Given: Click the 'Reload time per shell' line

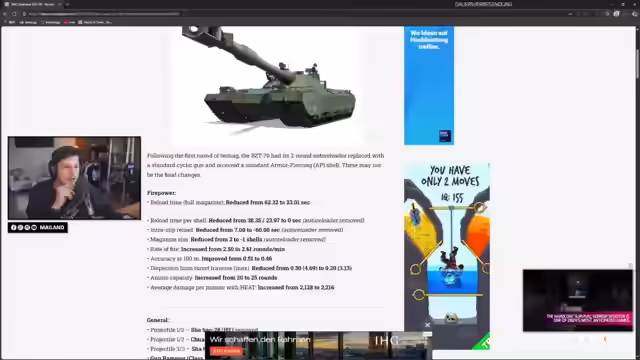Looking at the screenshot, I should [256, 220].
